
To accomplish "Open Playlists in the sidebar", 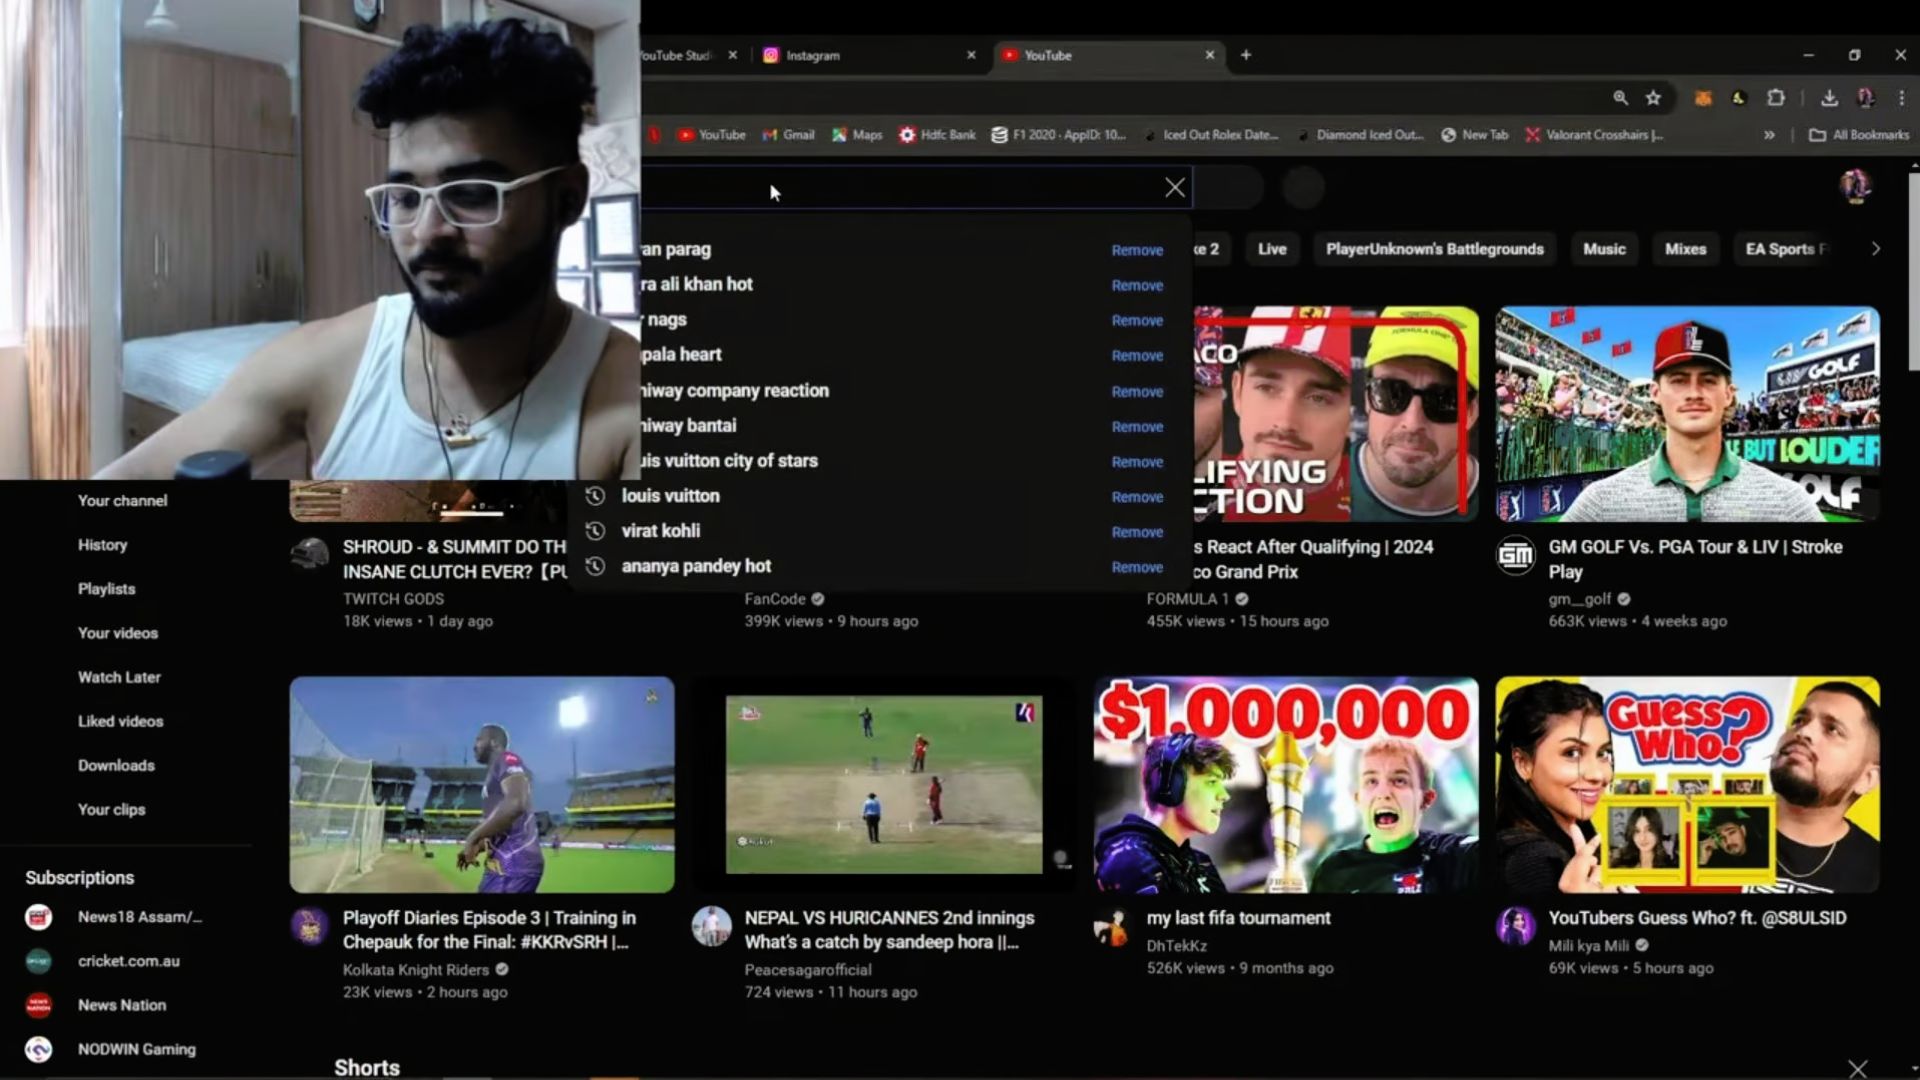I will (106, 589).
